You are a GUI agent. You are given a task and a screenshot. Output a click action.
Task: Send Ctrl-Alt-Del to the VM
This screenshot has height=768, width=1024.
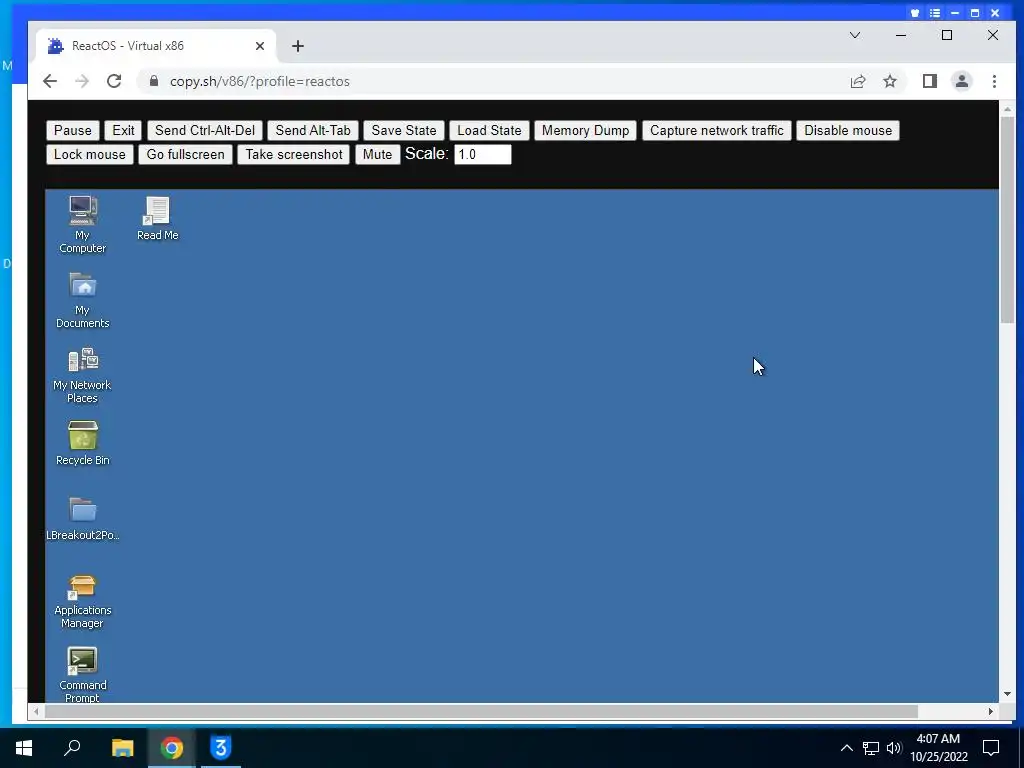click(x=205, y=130)
